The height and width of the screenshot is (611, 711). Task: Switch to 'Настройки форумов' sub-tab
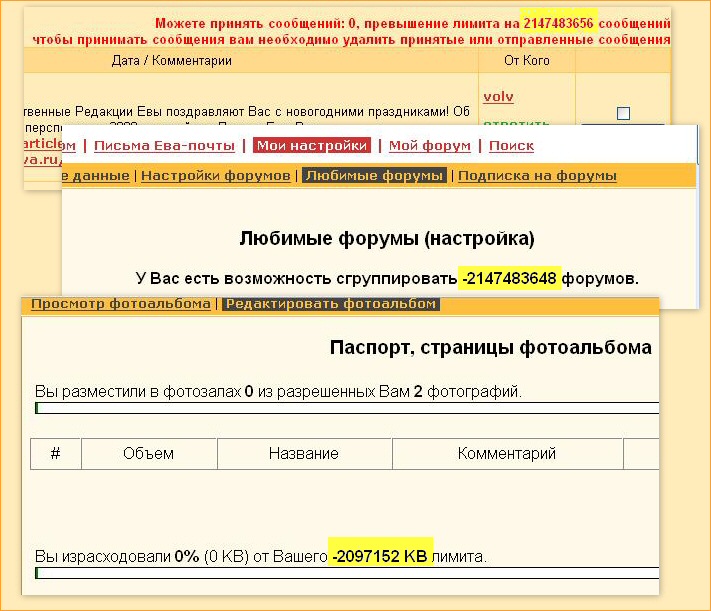pyautogui.click(x=215, y=176)
